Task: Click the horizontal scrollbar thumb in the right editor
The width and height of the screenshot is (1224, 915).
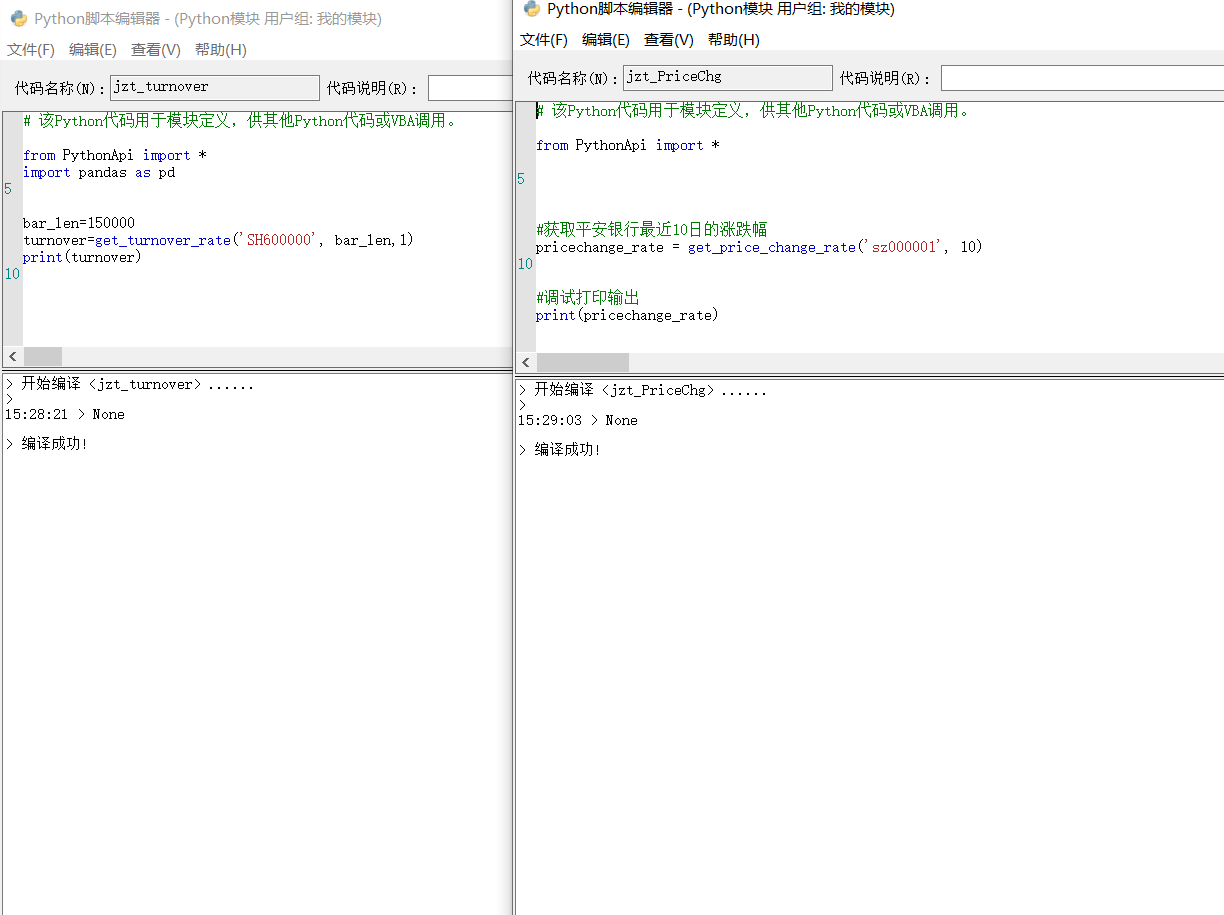Action: [583, 362]
